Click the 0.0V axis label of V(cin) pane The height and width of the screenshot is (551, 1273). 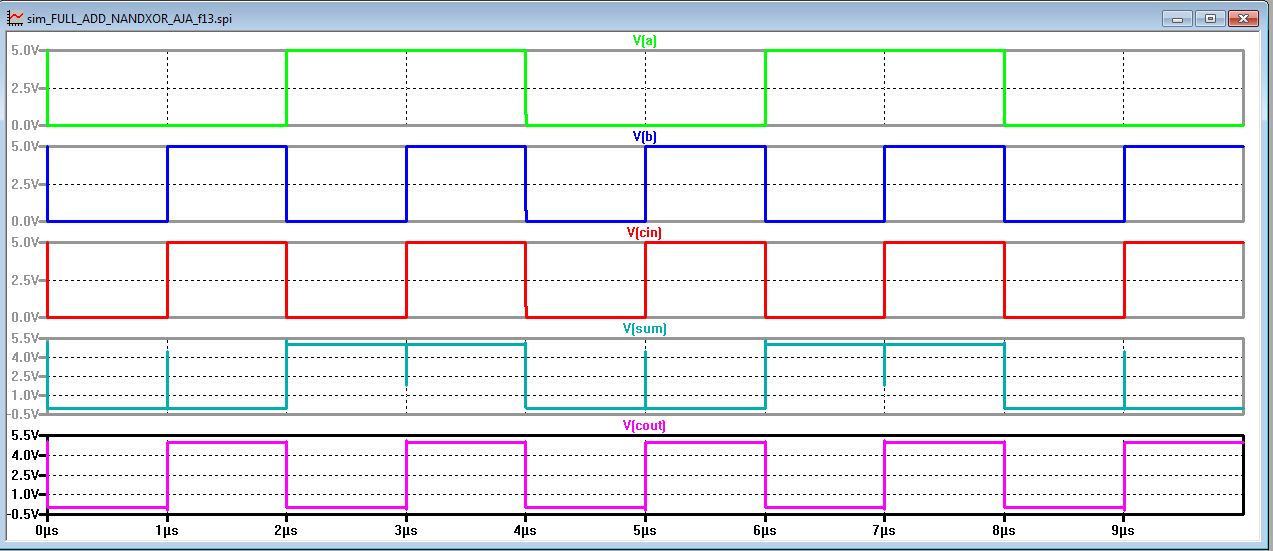[25, 317]
